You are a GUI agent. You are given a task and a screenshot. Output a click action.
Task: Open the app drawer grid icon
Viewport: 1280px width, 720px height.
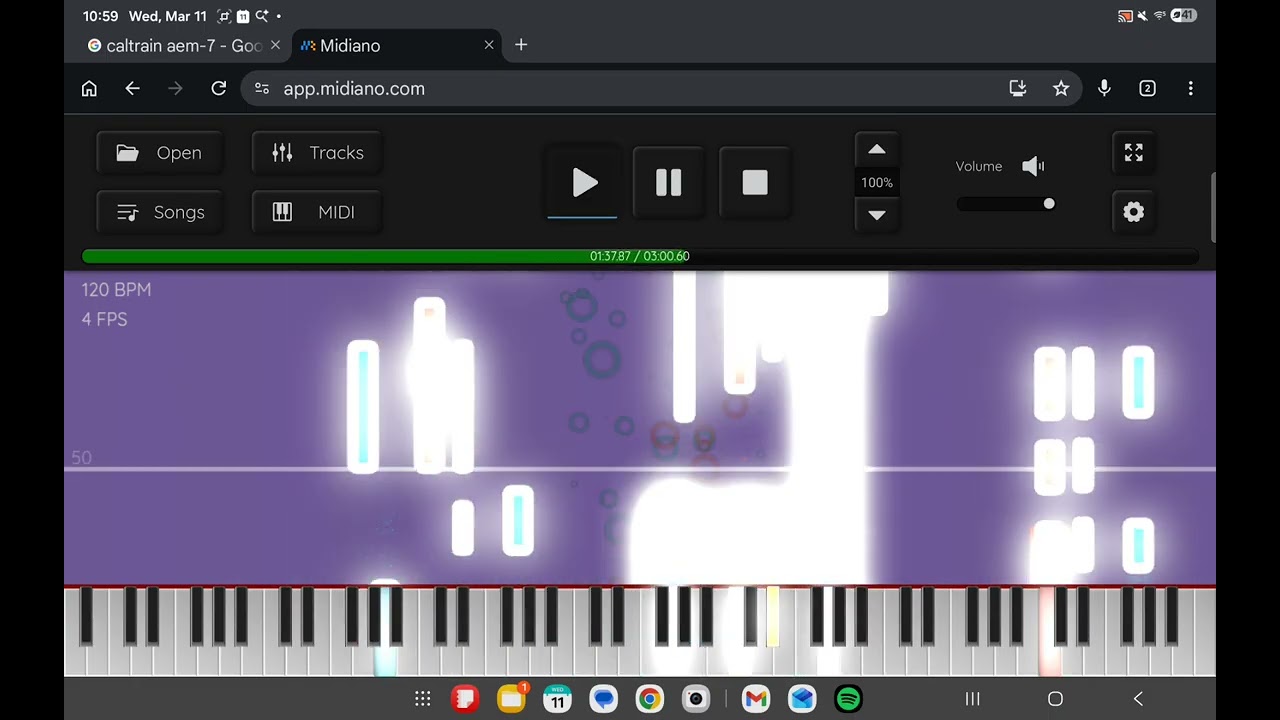pos(423,699)
